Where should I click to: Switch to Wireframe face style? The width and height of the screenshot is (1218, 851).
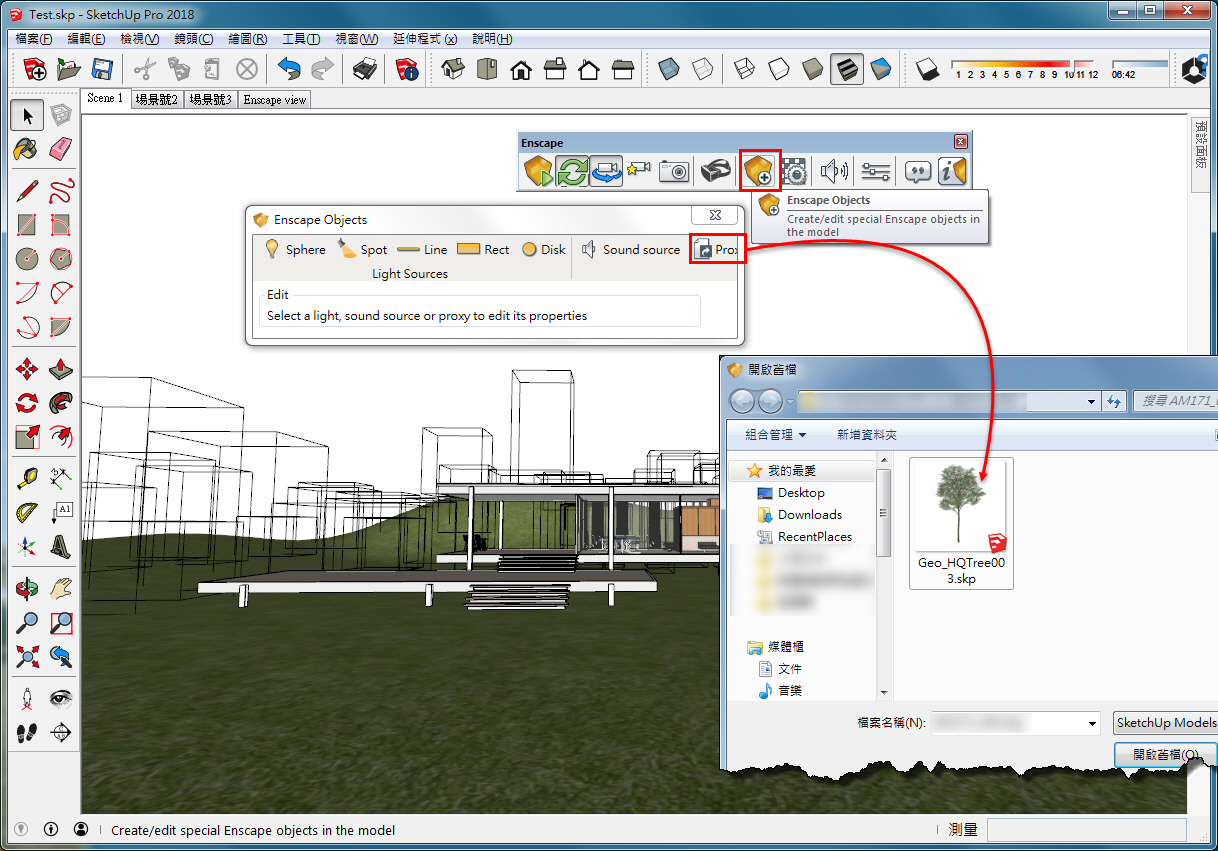[744, 69]
